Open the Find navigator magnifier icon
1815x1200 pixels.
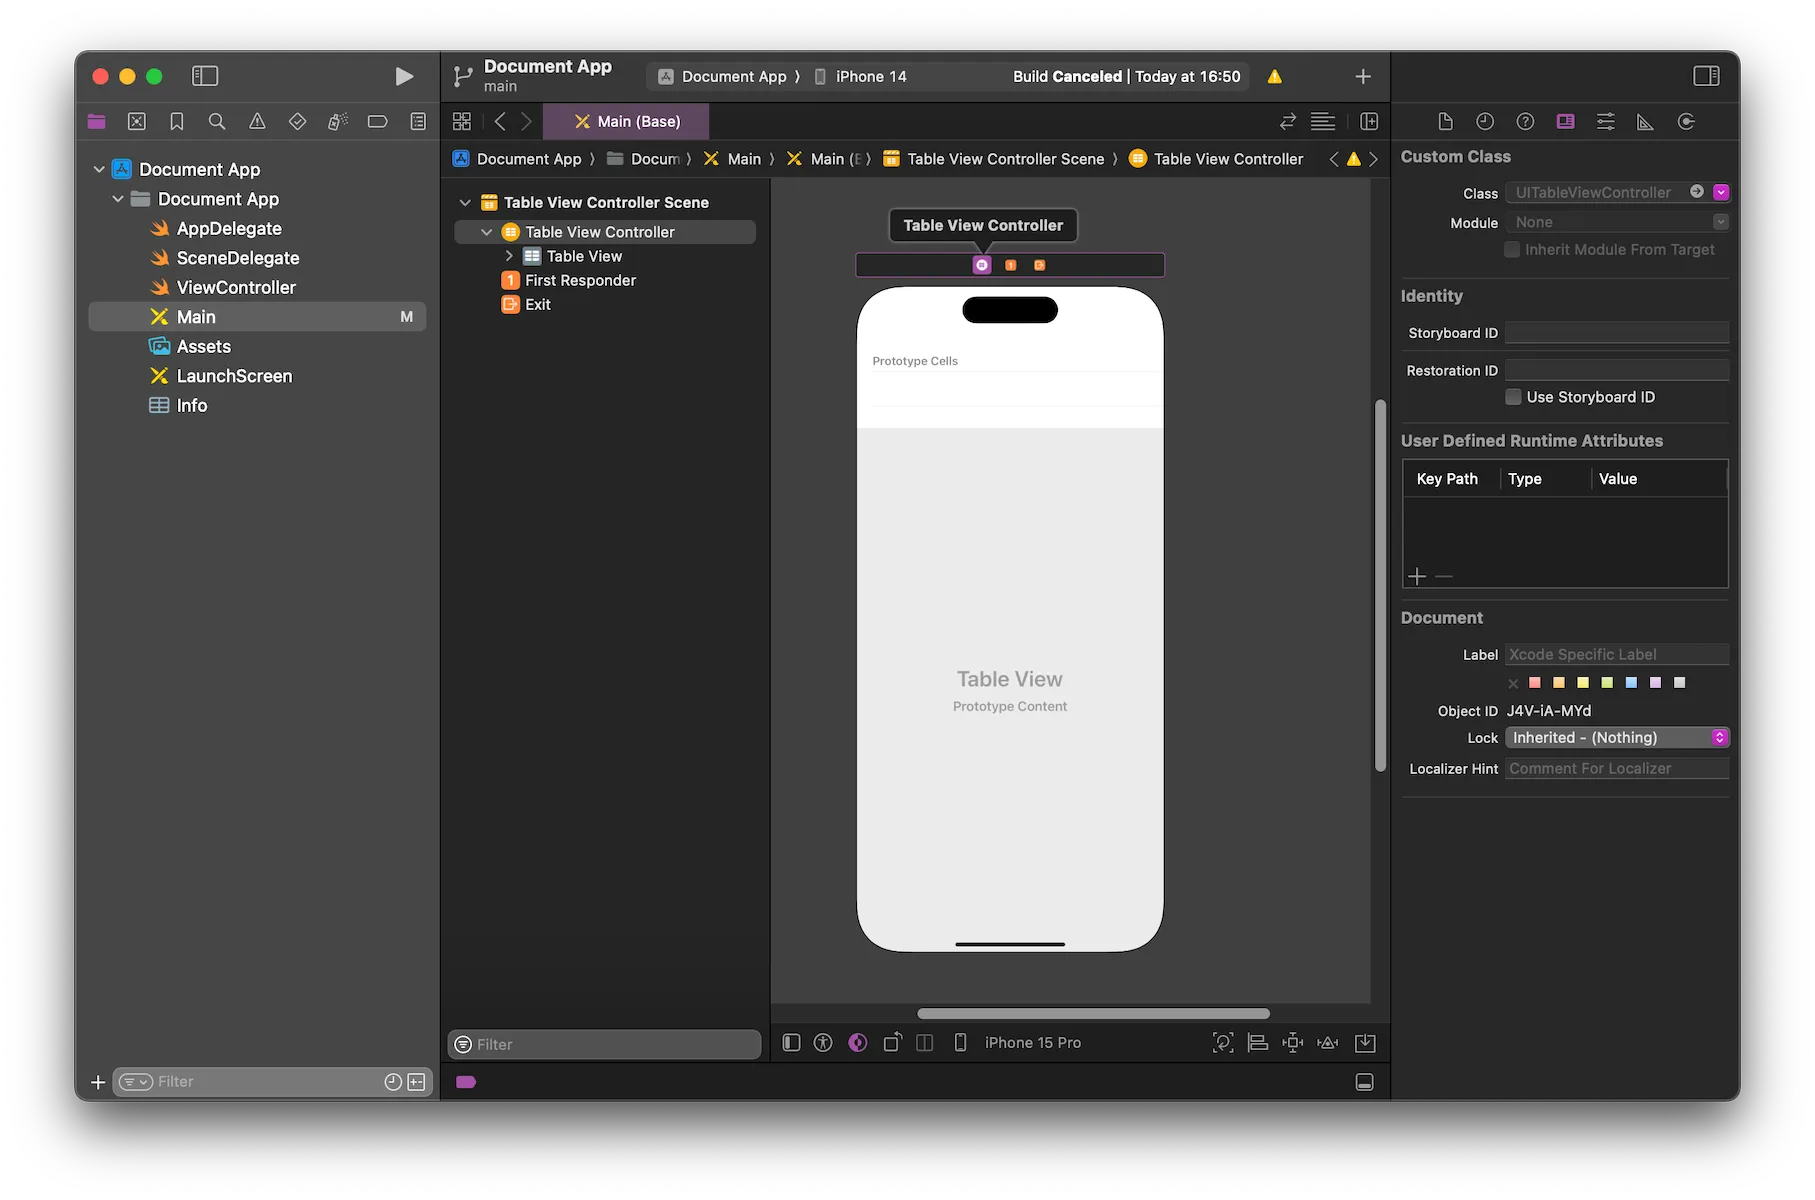(x=216, y=122)
